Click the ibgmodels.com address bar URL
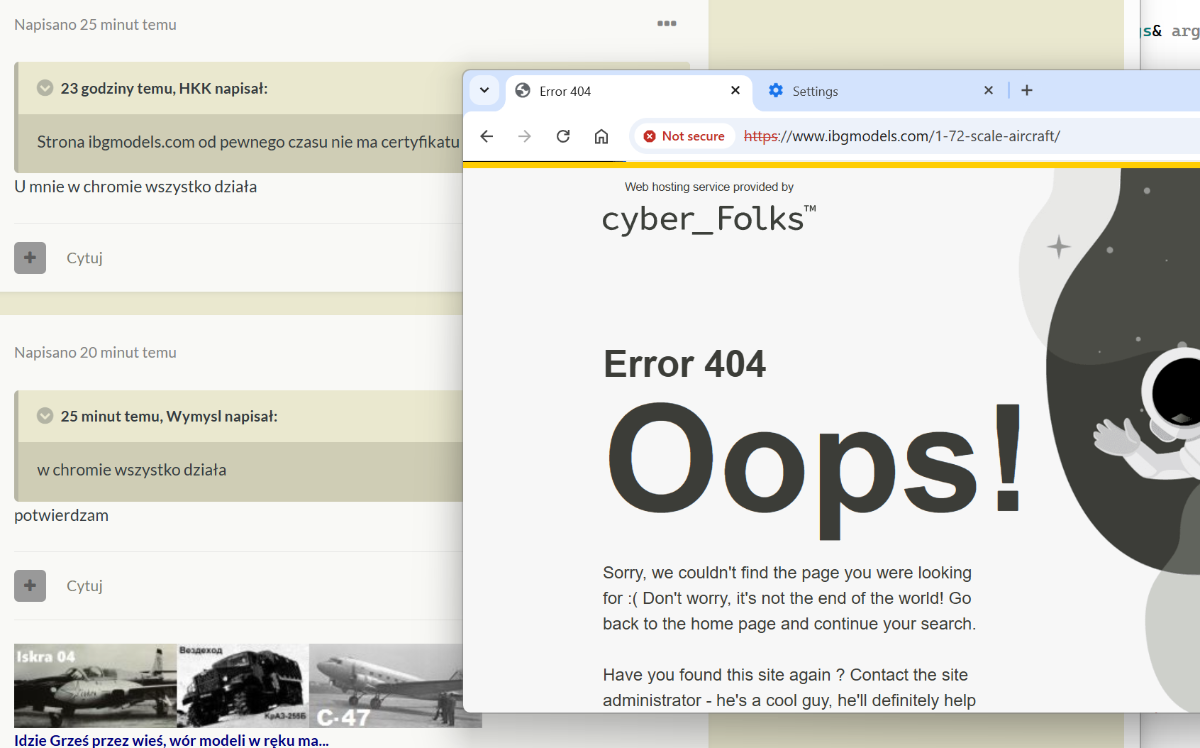Viewport: 1200px width, 748px height. (900, 136)
